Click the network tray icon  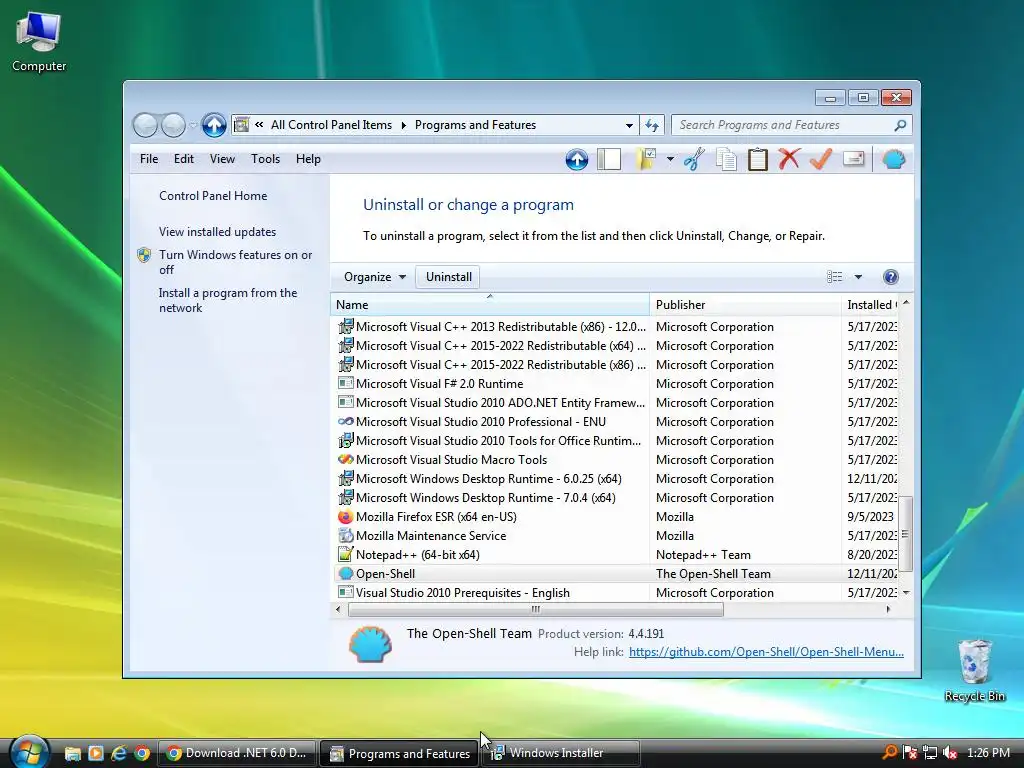930,753
